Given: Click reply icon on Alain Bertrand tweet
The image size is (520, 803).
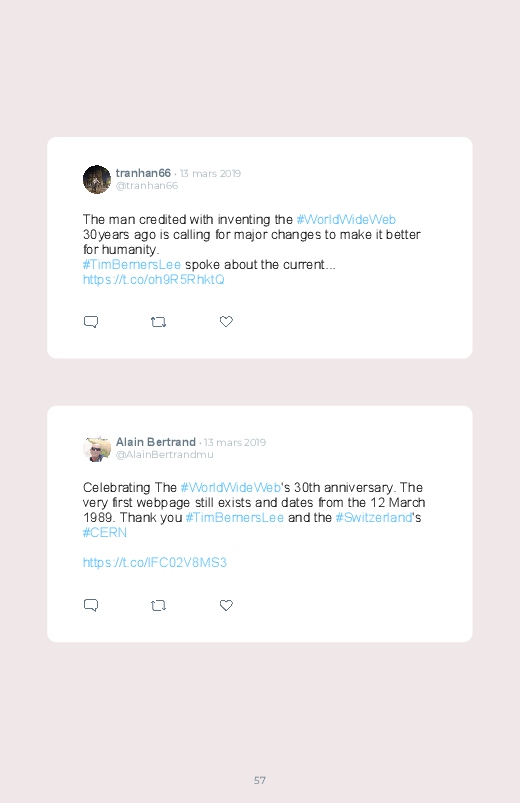Looking at the screenshot, I should (91, 605).
